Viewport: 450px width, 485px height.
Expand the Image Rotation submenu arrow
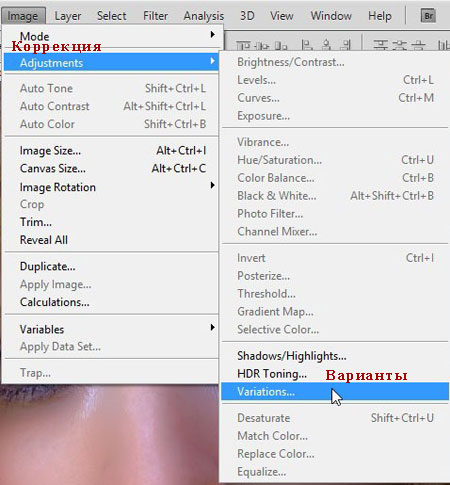[212, 185]
